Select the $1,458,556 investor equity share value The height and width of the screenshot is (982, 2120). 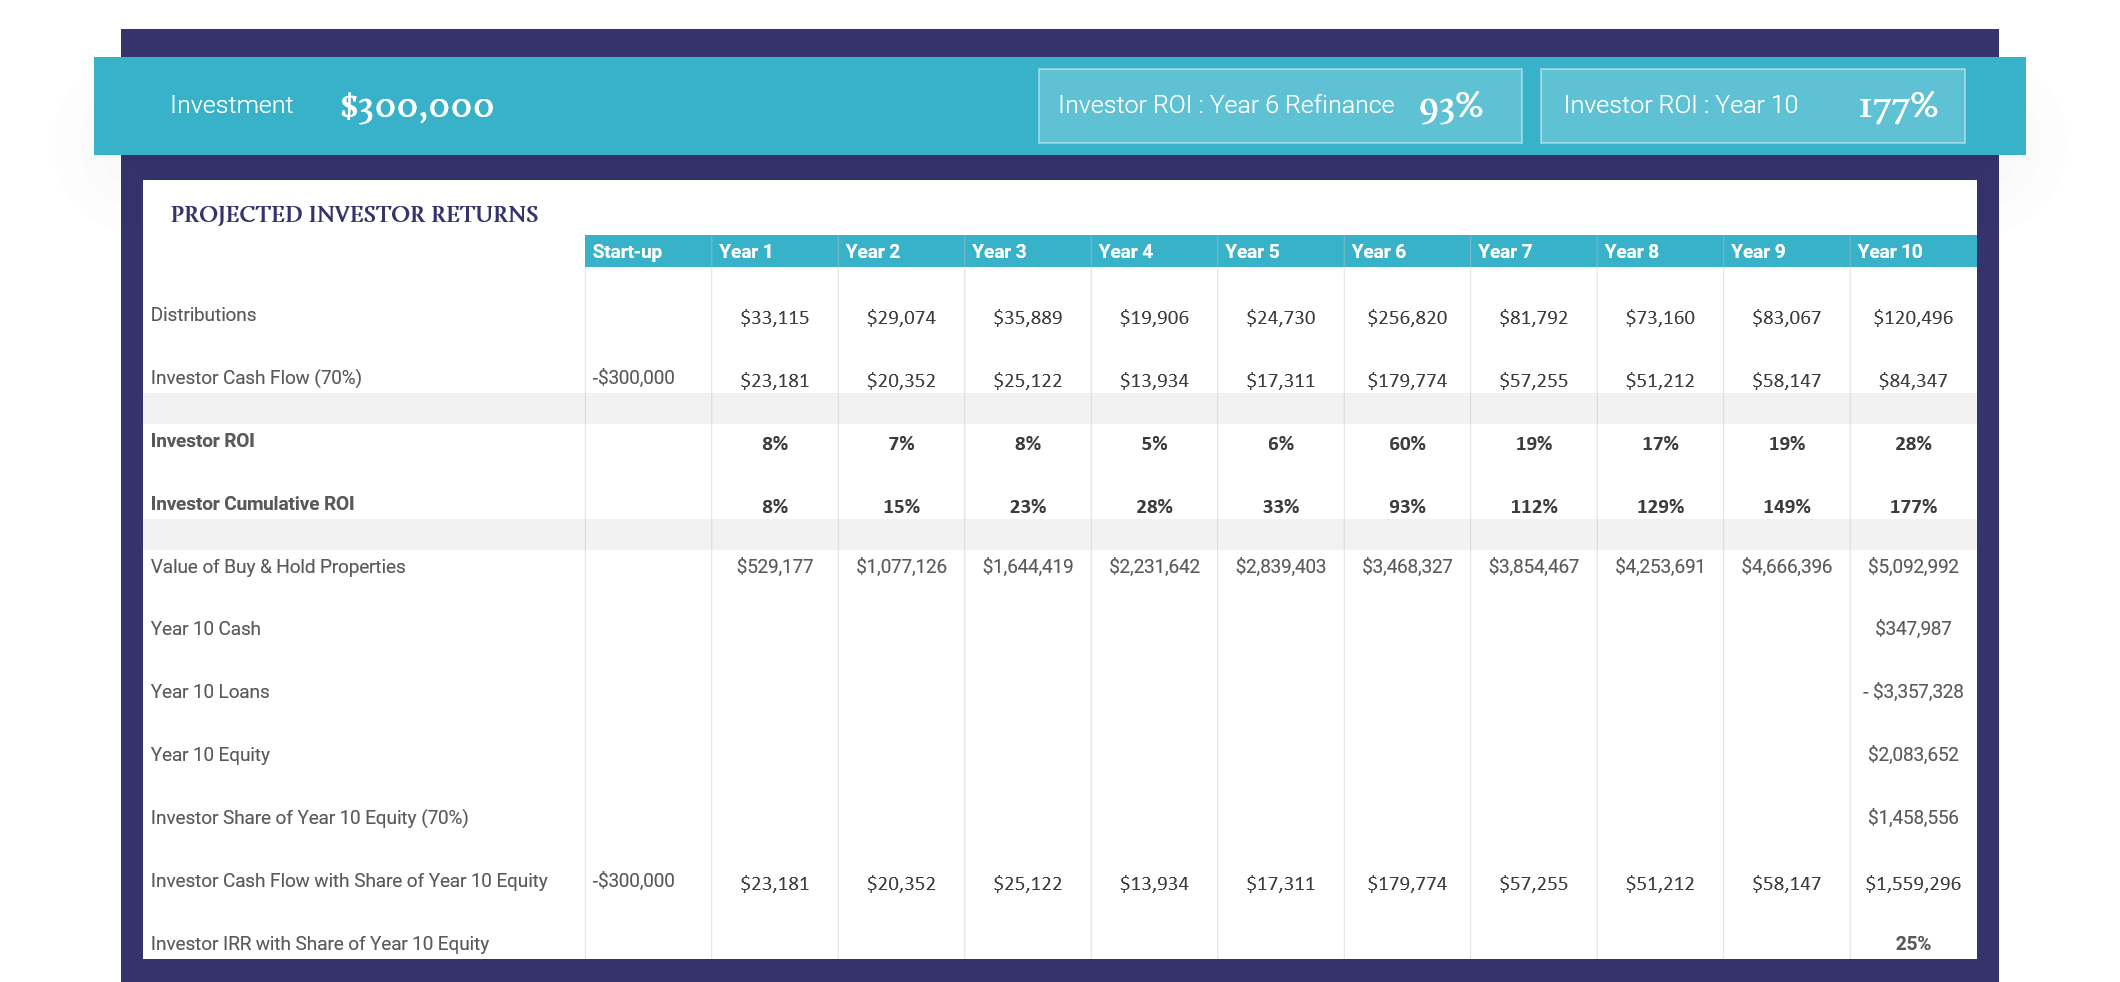pos(1913,818)
